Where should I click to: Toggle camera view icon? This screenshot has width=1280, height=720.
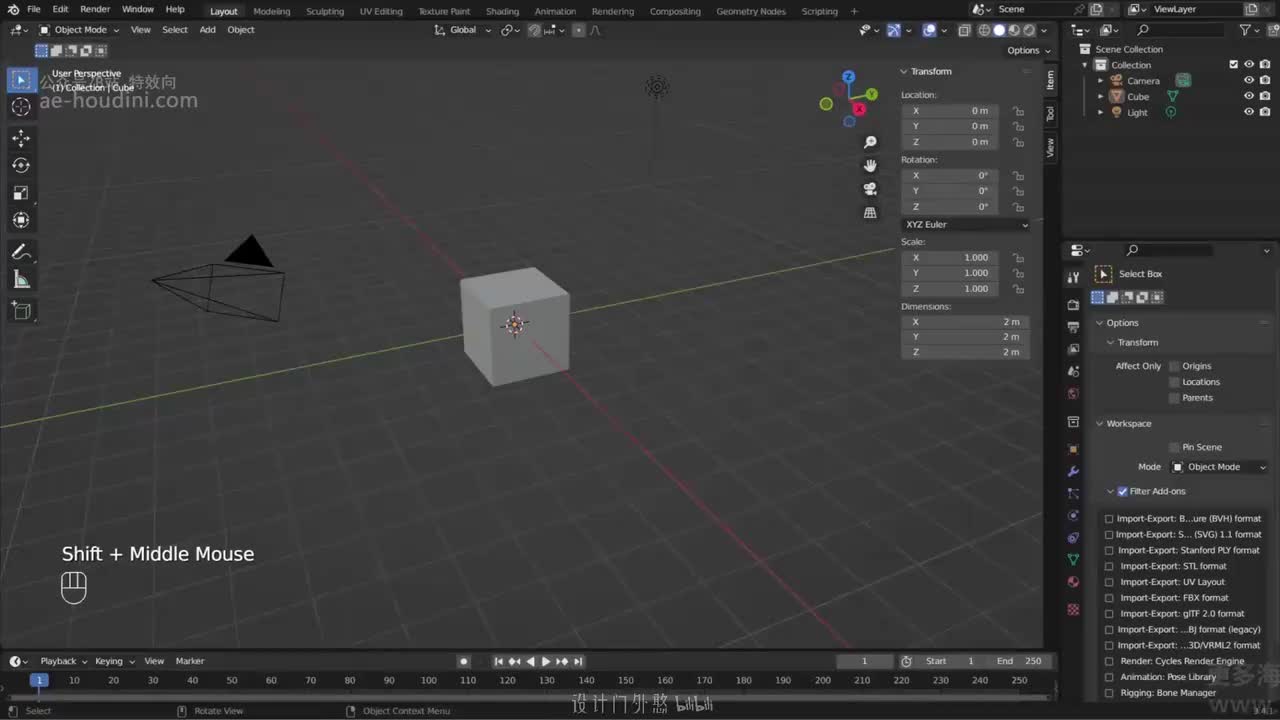click(870, 189)
